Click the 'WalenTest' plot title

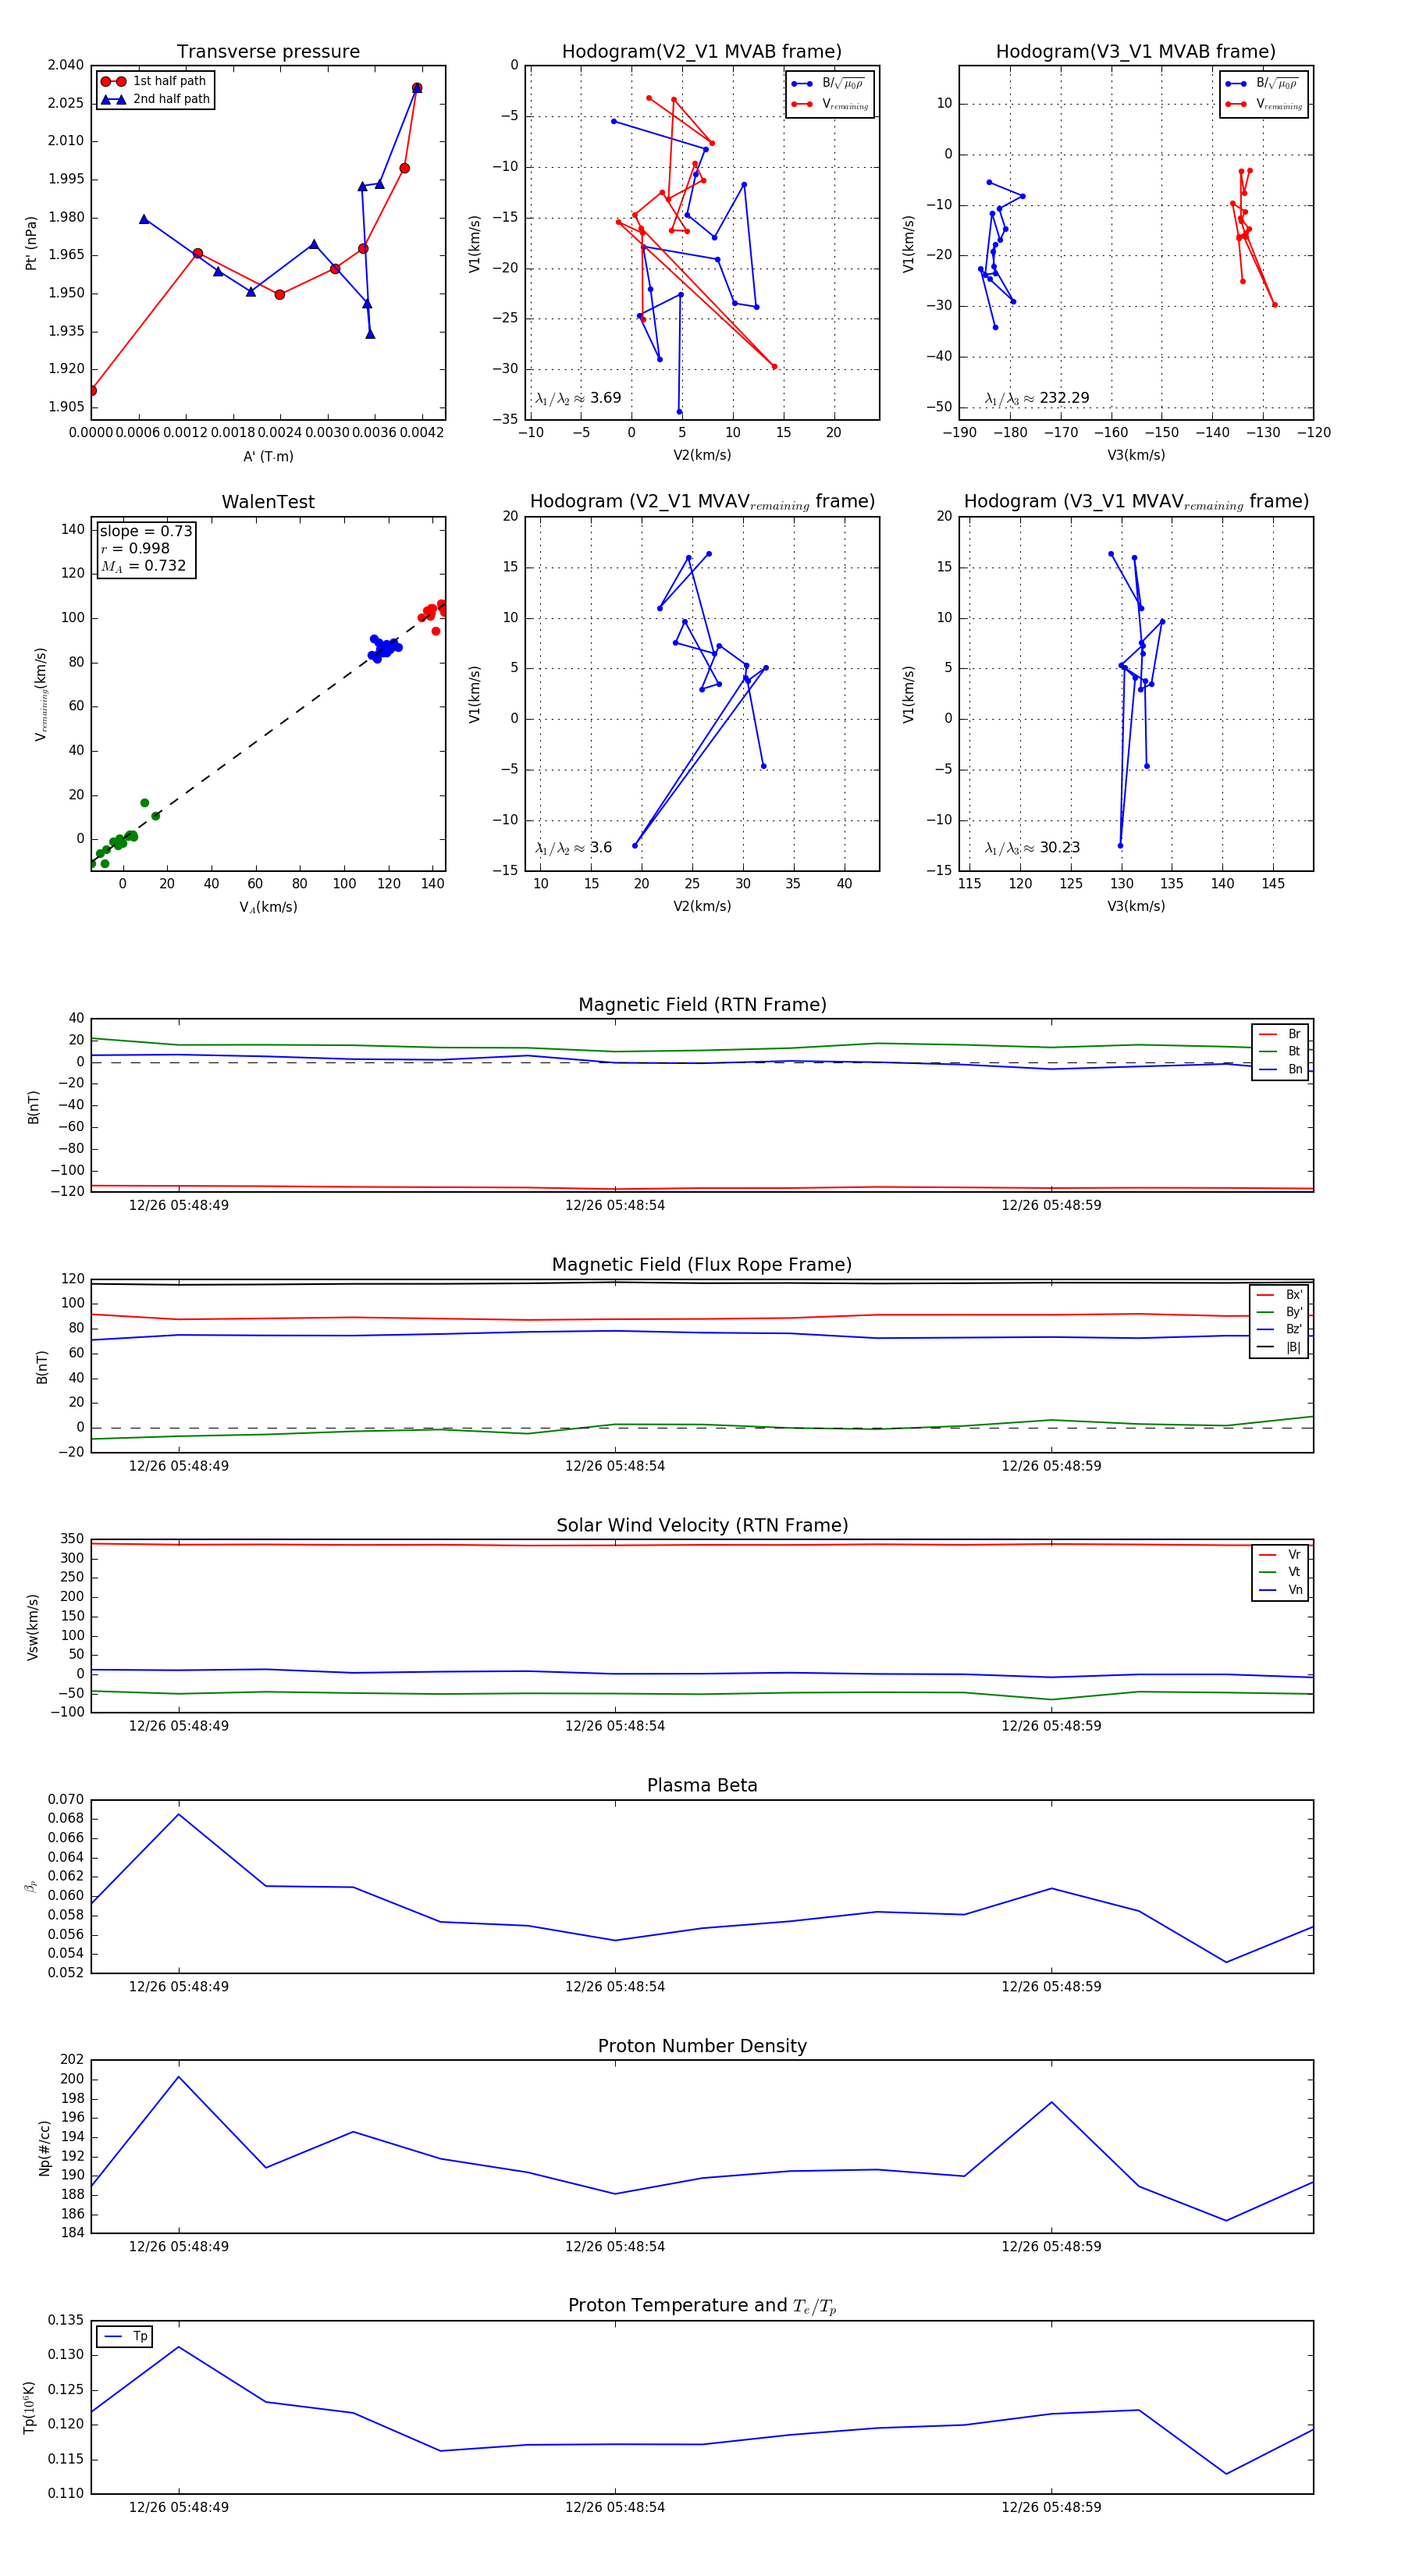coord(268,502)
